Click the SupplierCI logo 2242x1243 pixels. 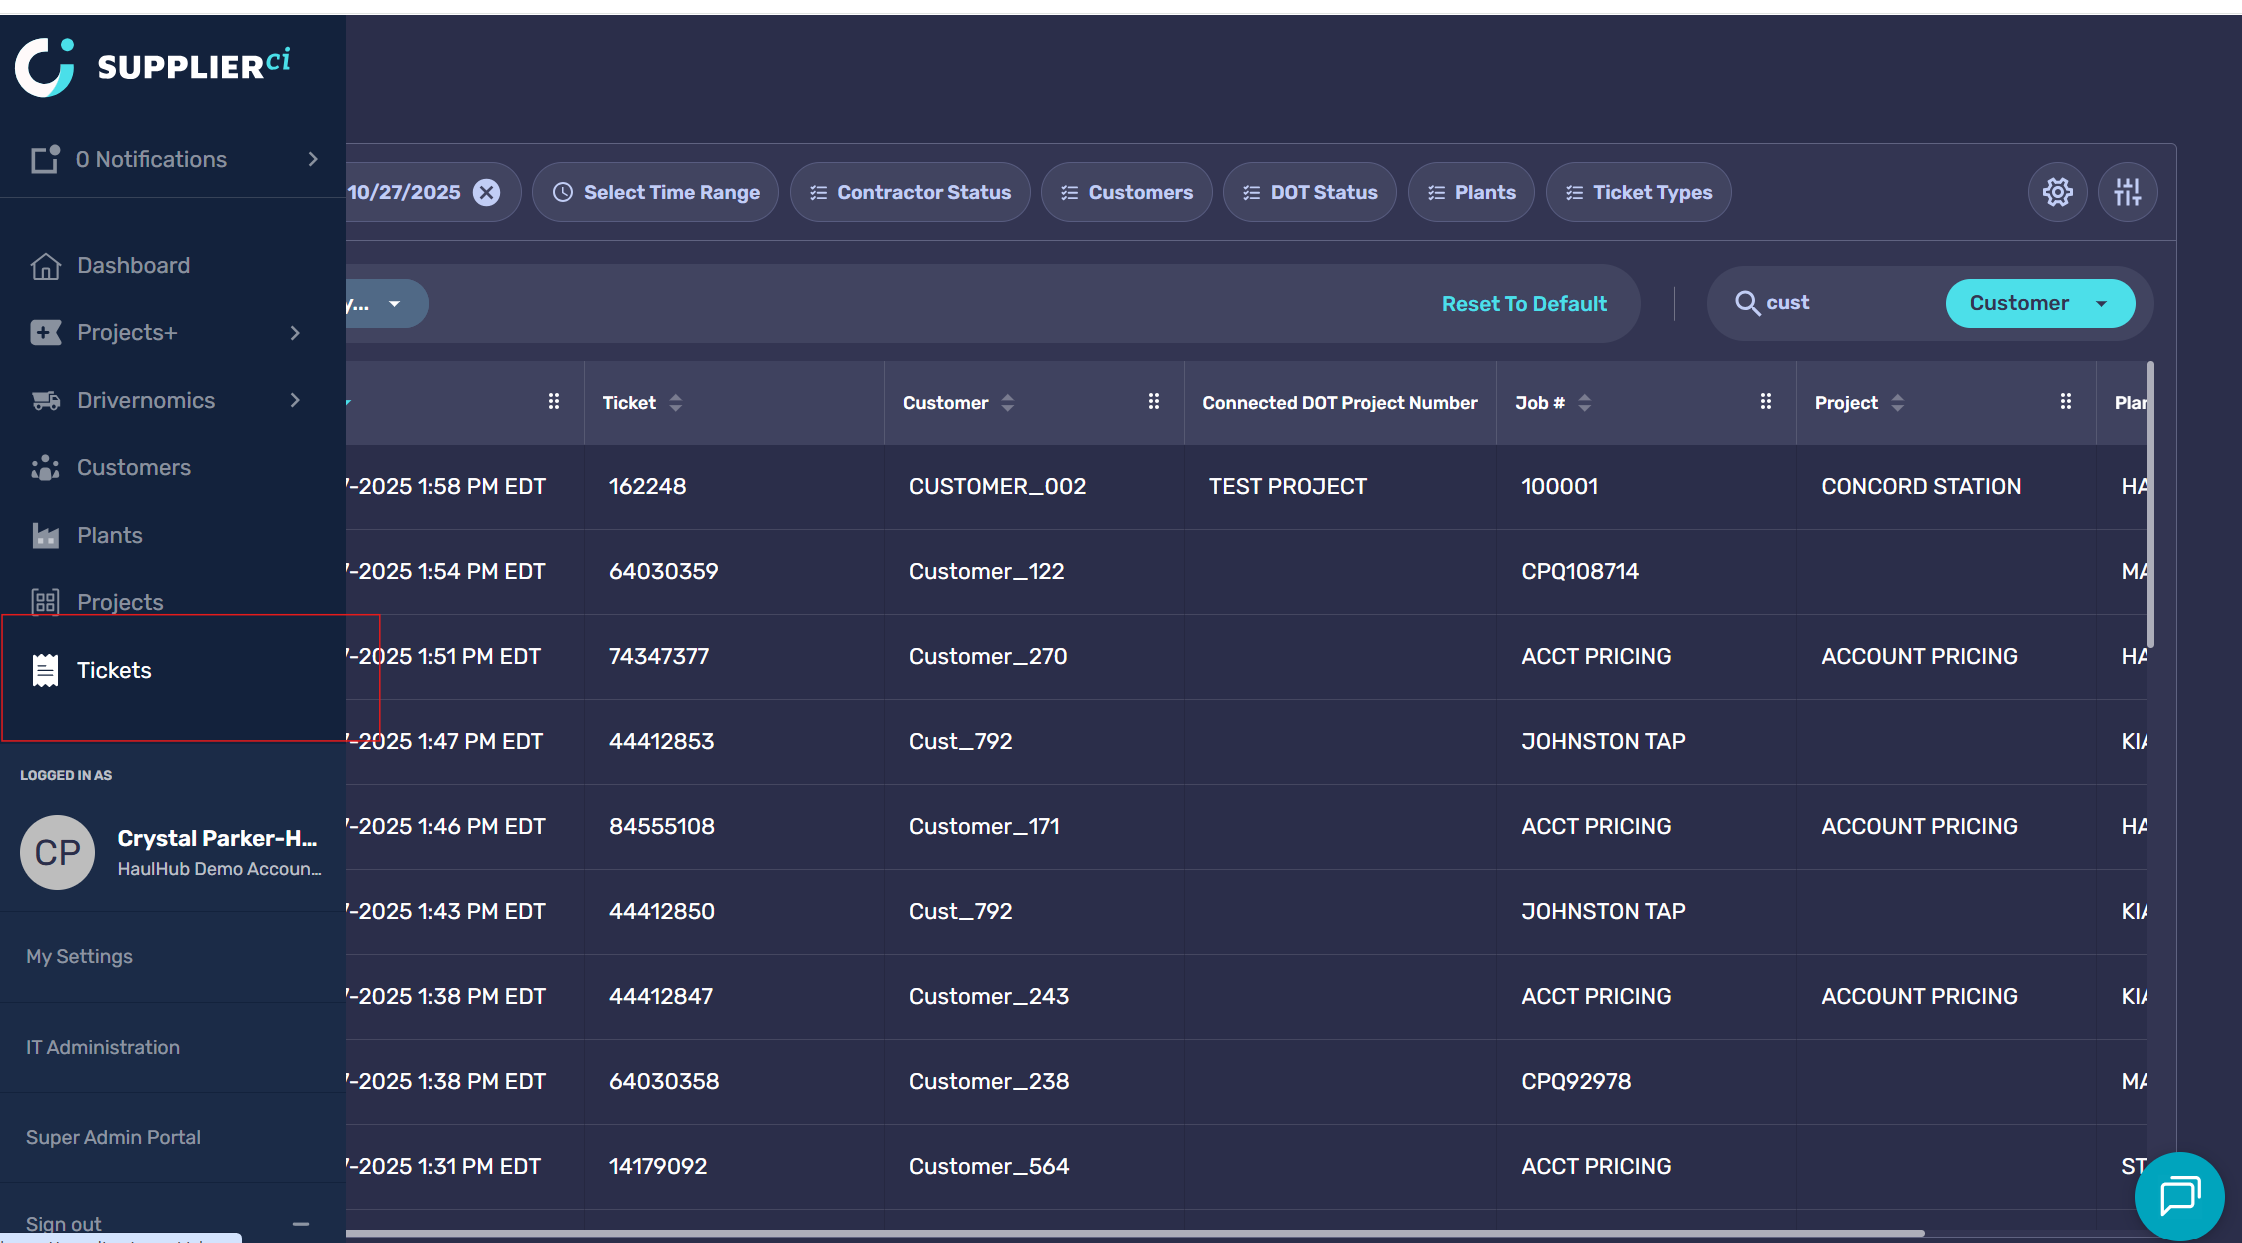pyautogui.click(x=153, y=66)
